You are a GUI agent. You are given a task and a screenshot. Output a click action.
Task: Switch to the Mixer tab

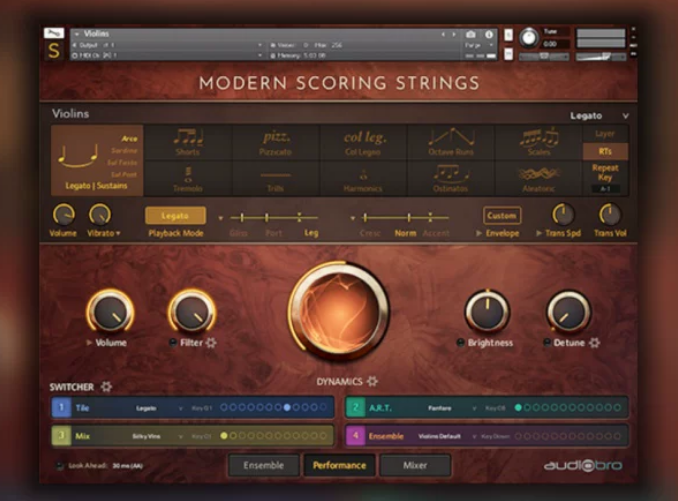pos(415,466)
